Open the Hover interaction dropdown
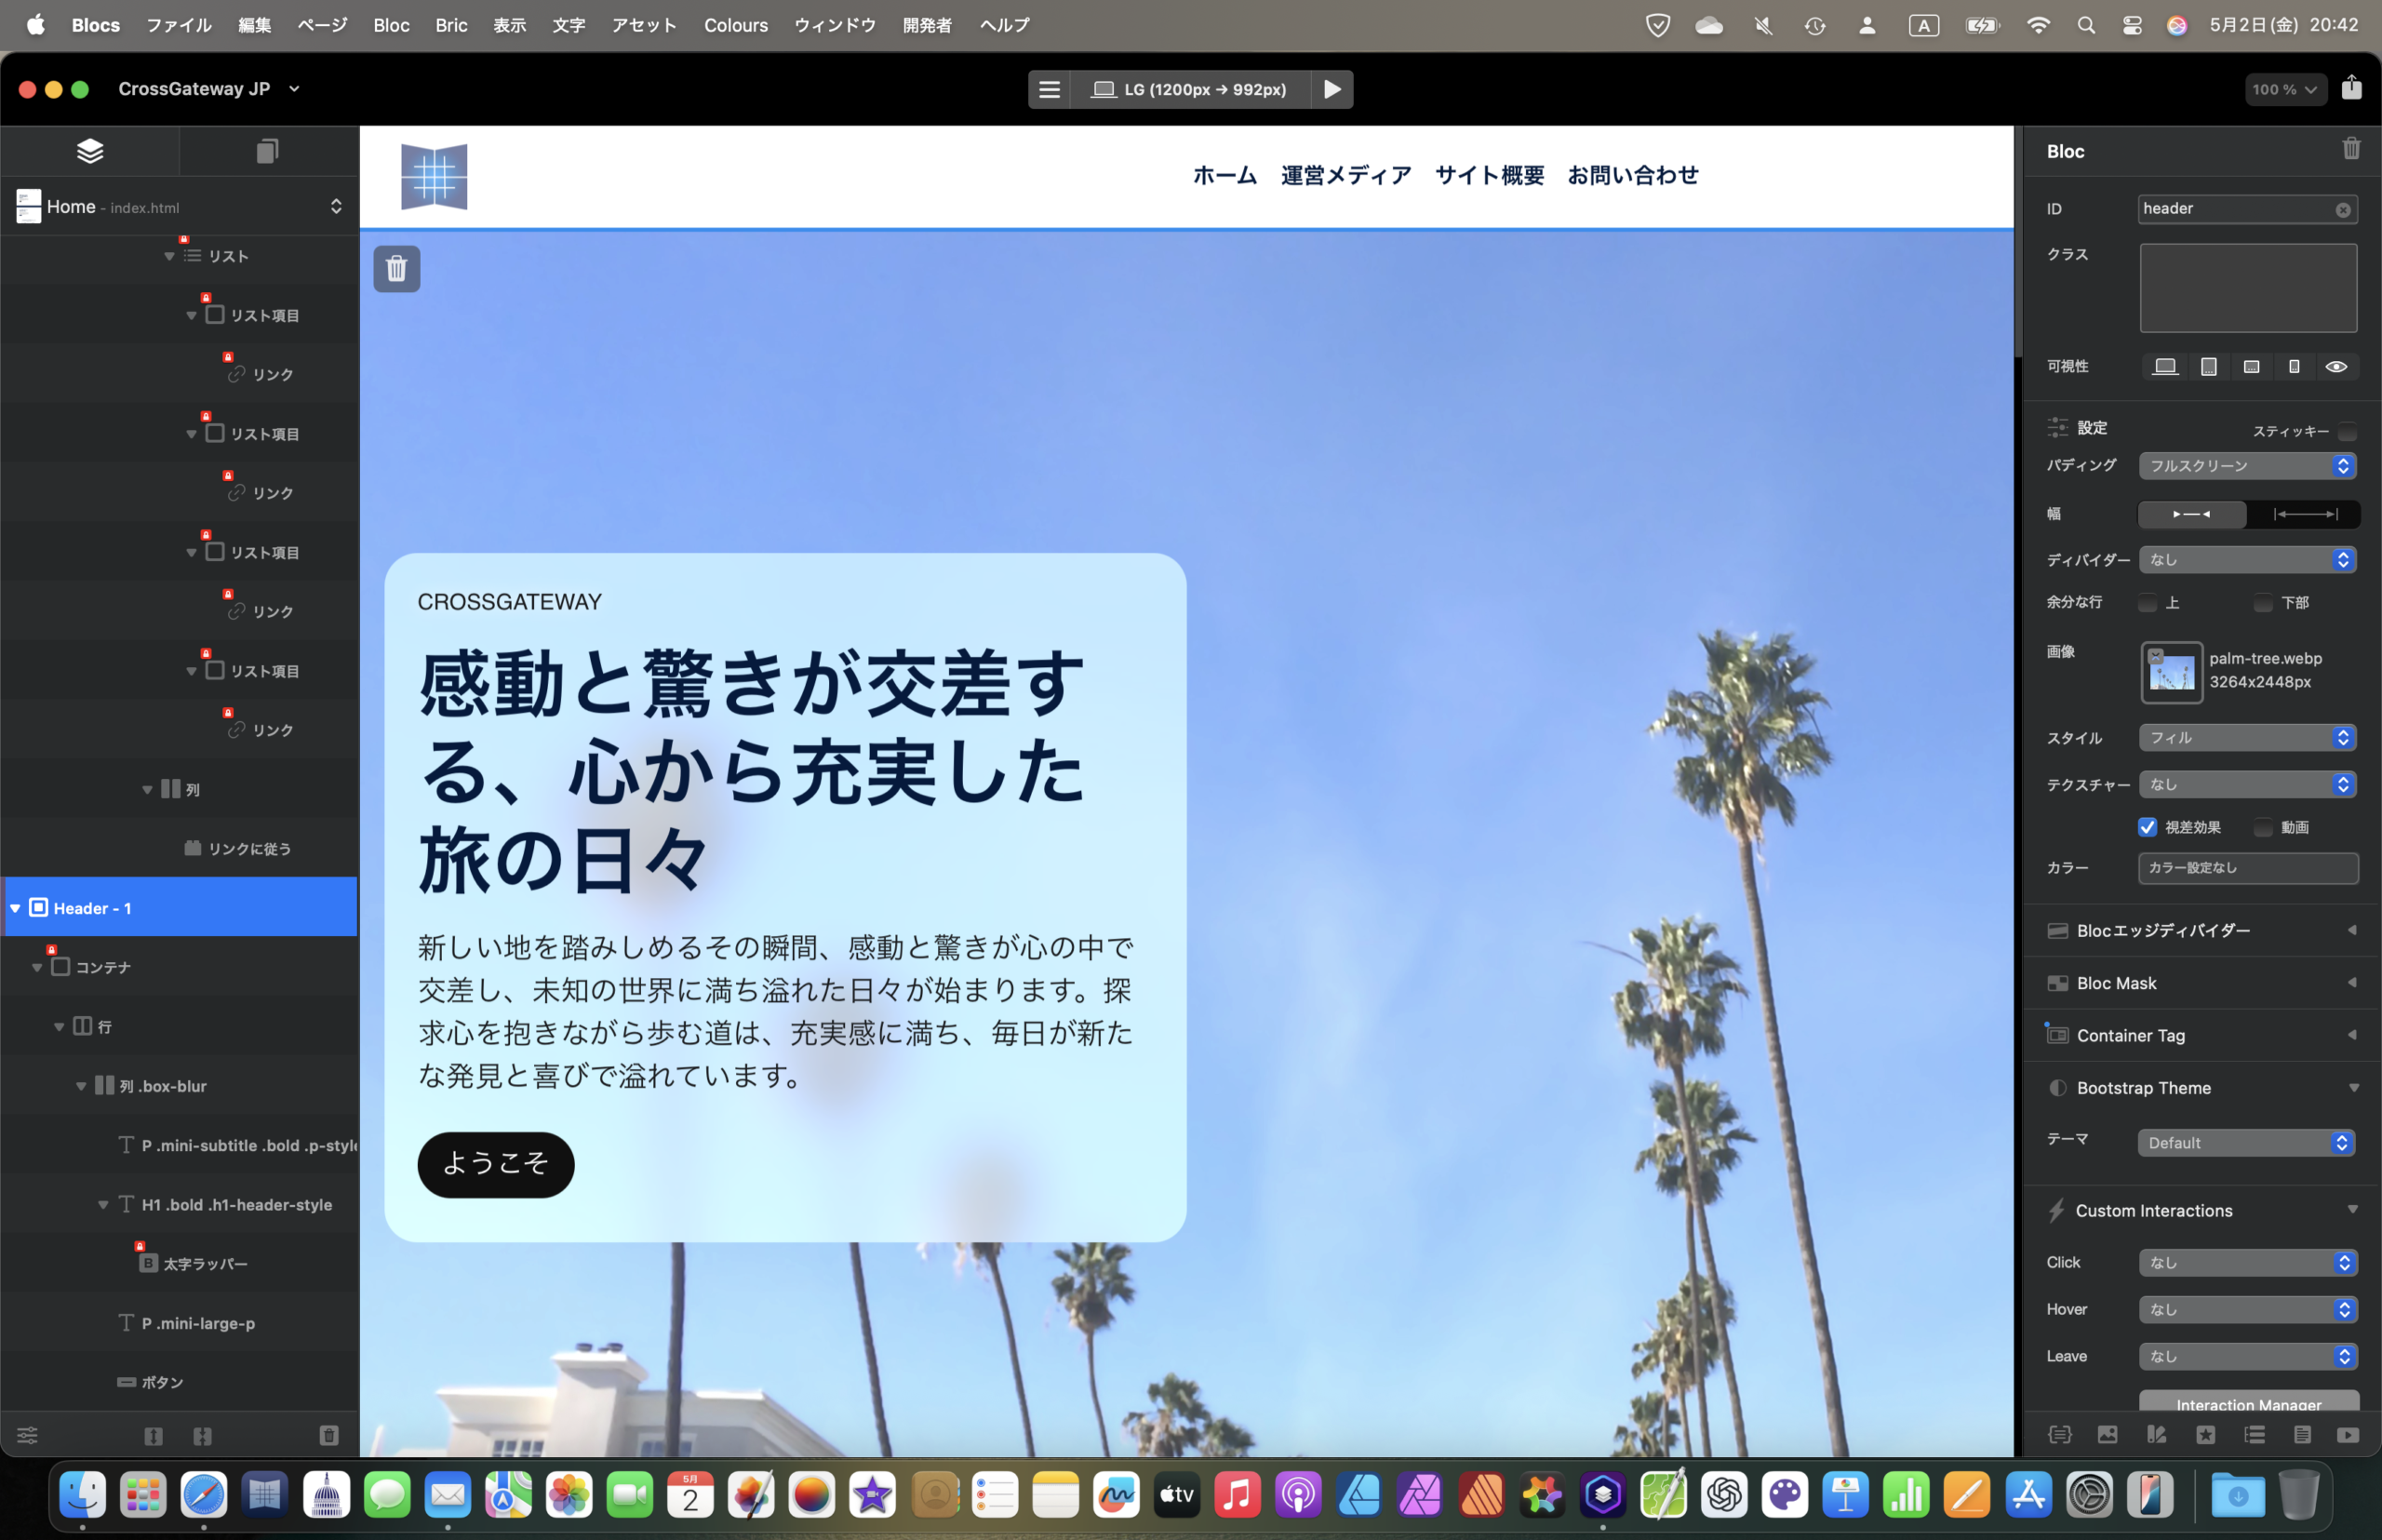Screen dimensions: 2382x1540 [x=2248, y=1310]
